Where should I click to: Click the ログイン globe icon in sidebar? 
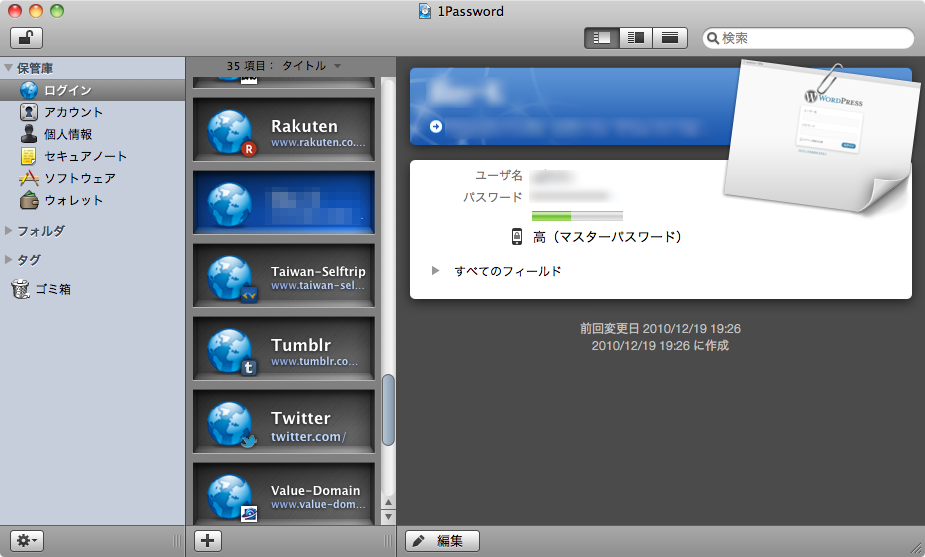pos(28,90)
